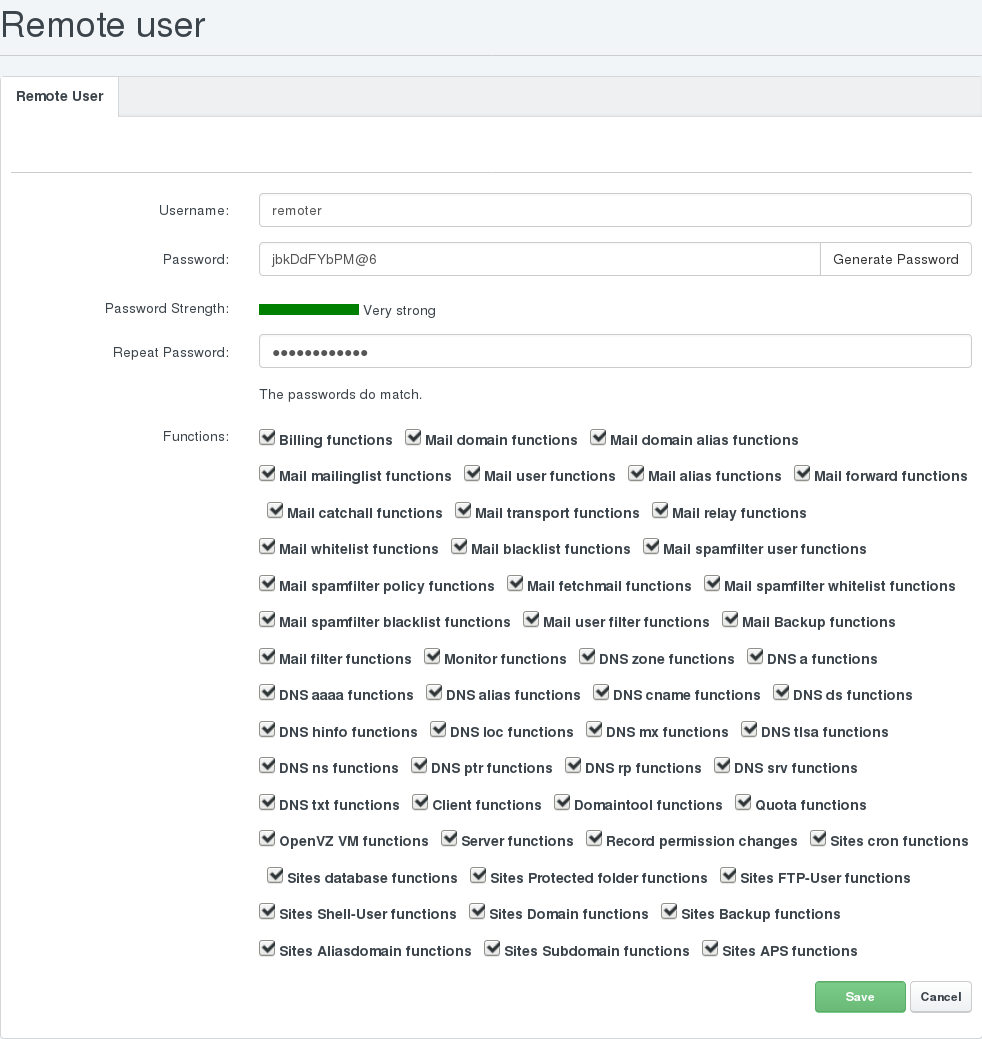Toggle Sites Backup functions
The width and height of the screenshot is (982, 1039).
[669, 910]
